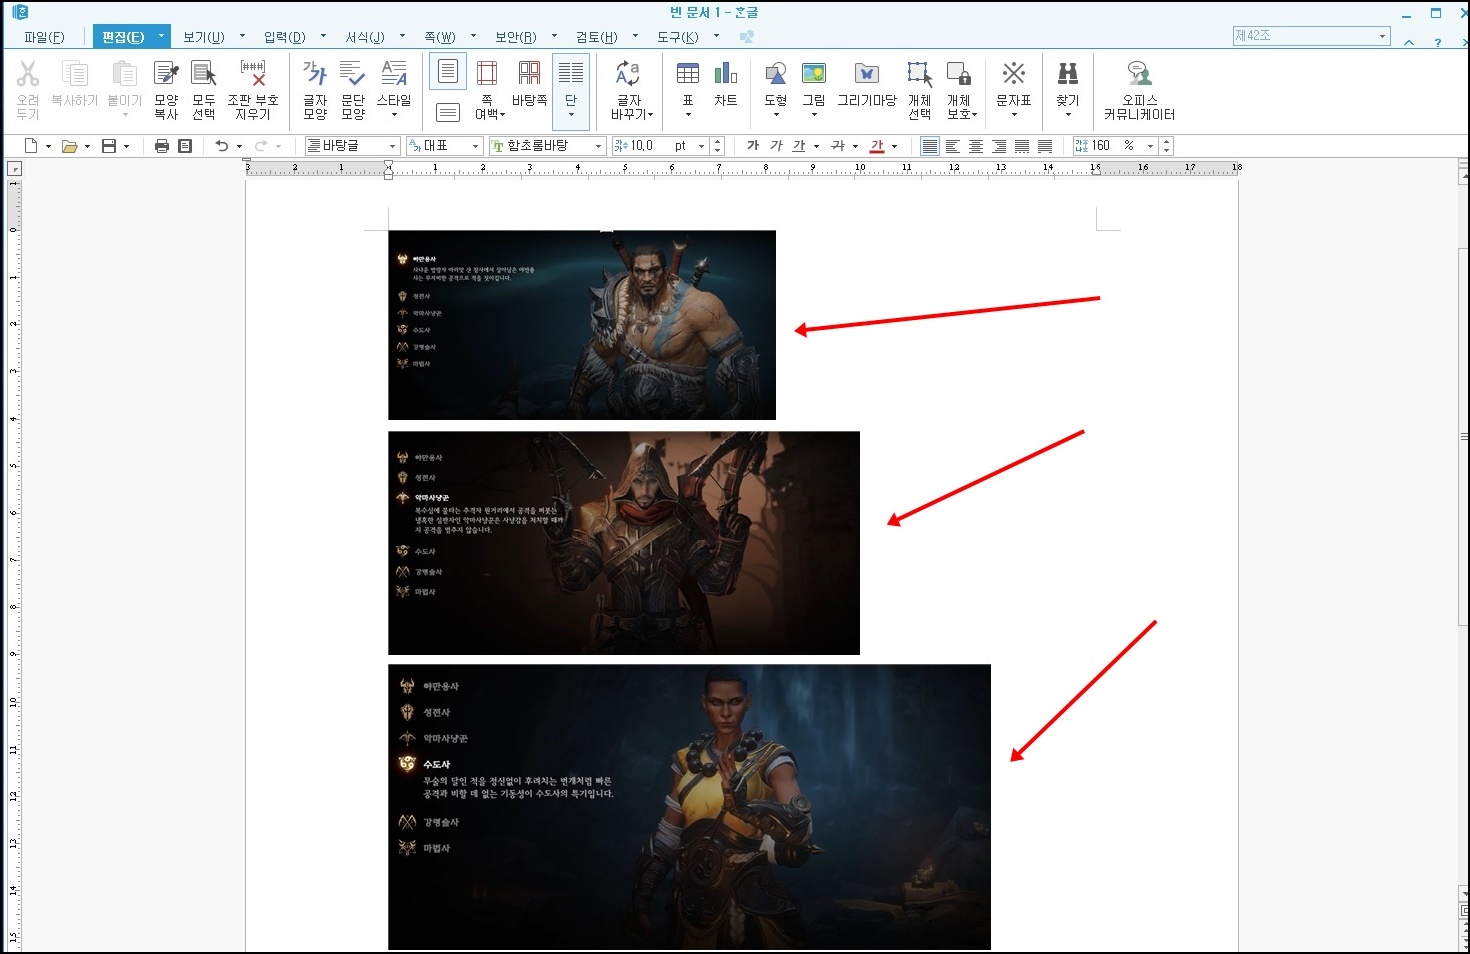Set left paragraph alignment
Viewport: 1470px width, 954px height.
[953, 146]
